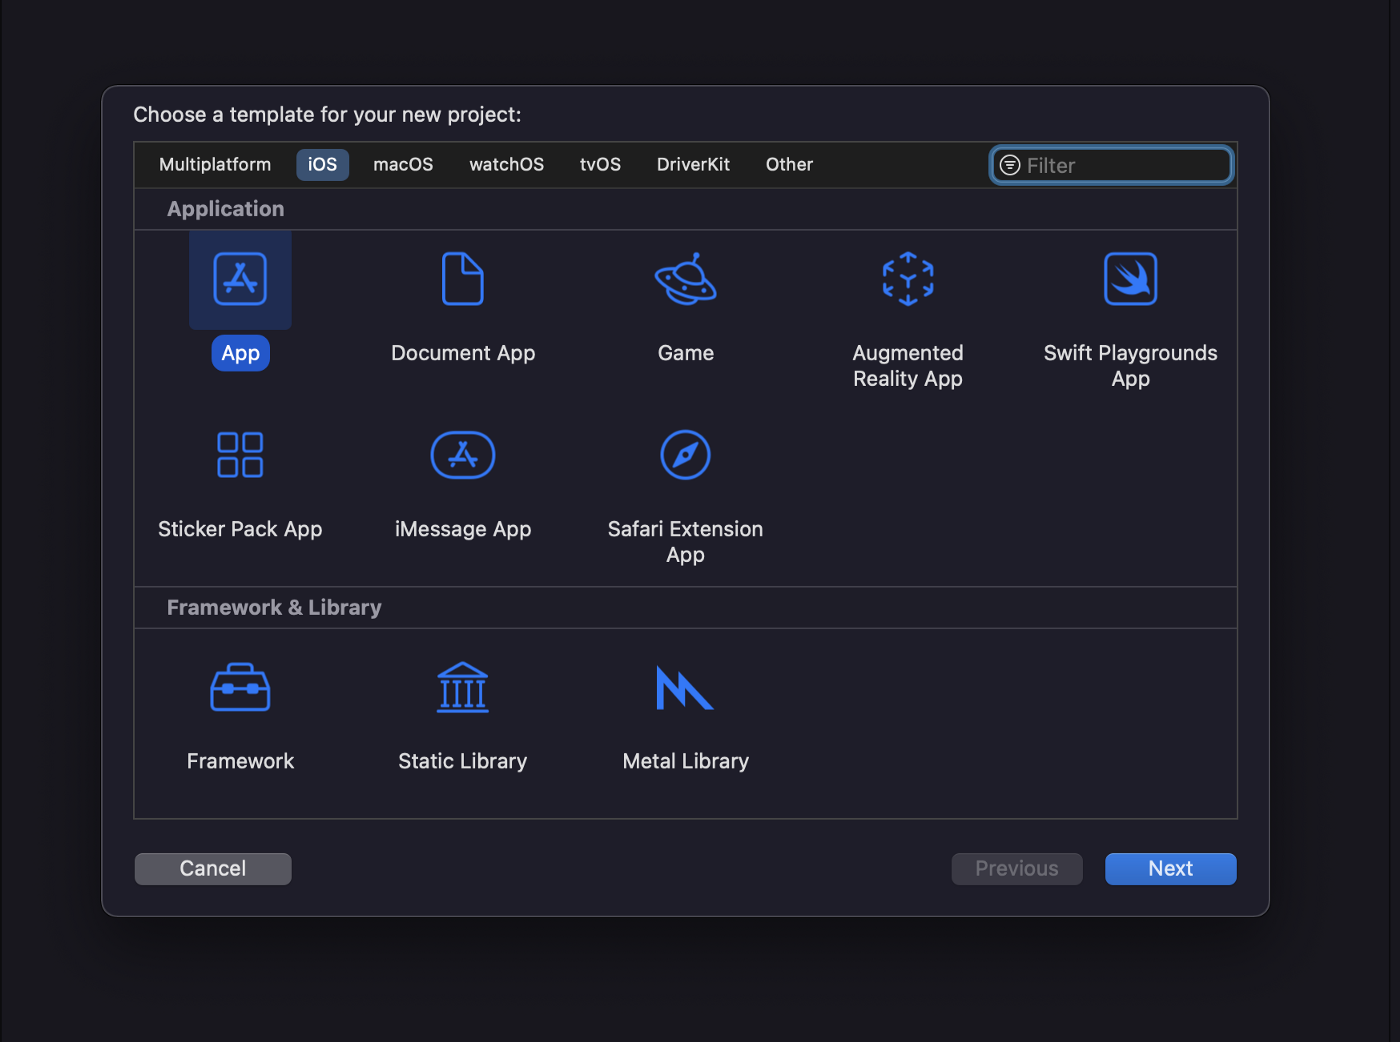Choose the Sticker Pack App icon
Screen dimensions: 1400x1042
tap(240, 455)
